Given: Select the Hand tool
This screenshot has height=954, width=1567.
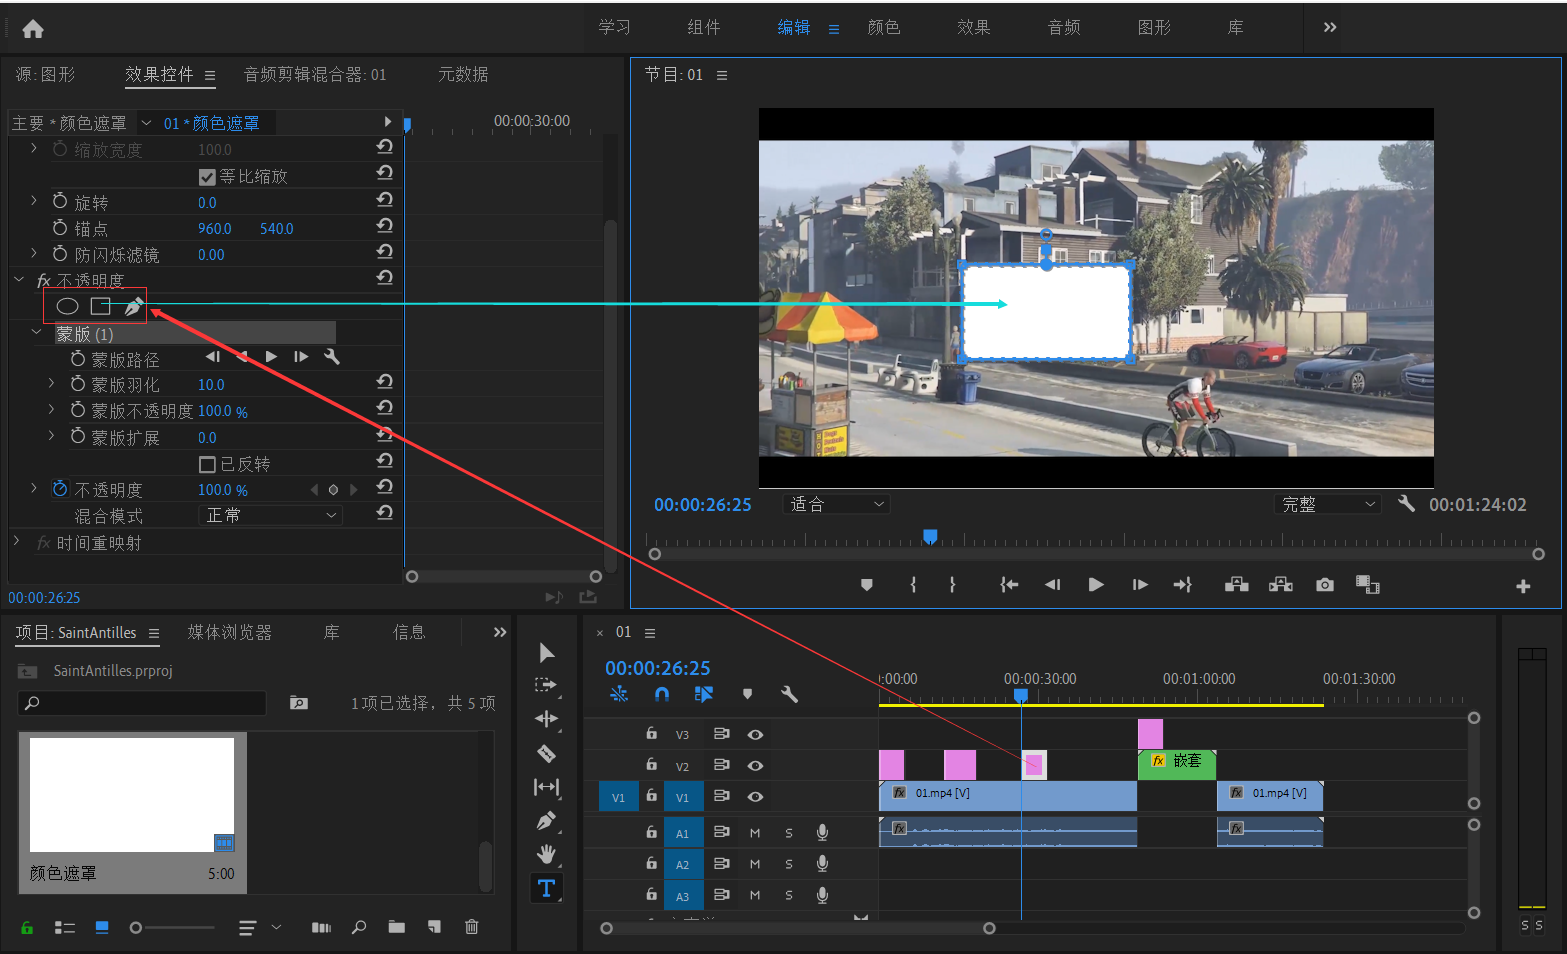Looking at the screenshot, I should [546, 854].
